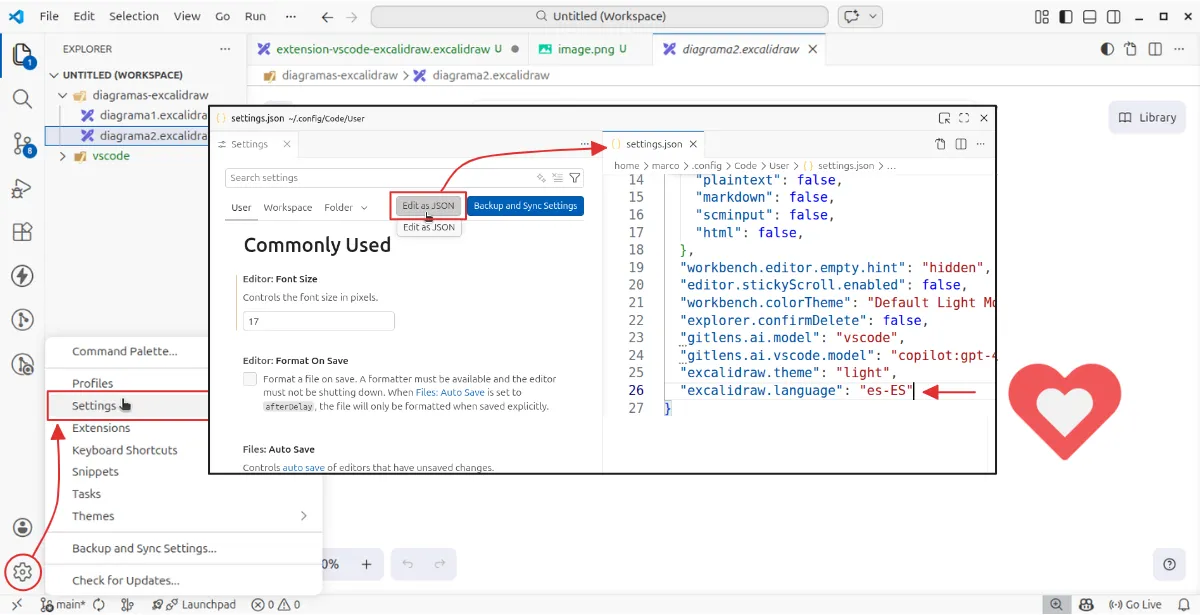The width and height of the screenshot is (1200, 615).
Task: Open the Excalidraw Library button
Action: click(x=1147, y=117)
